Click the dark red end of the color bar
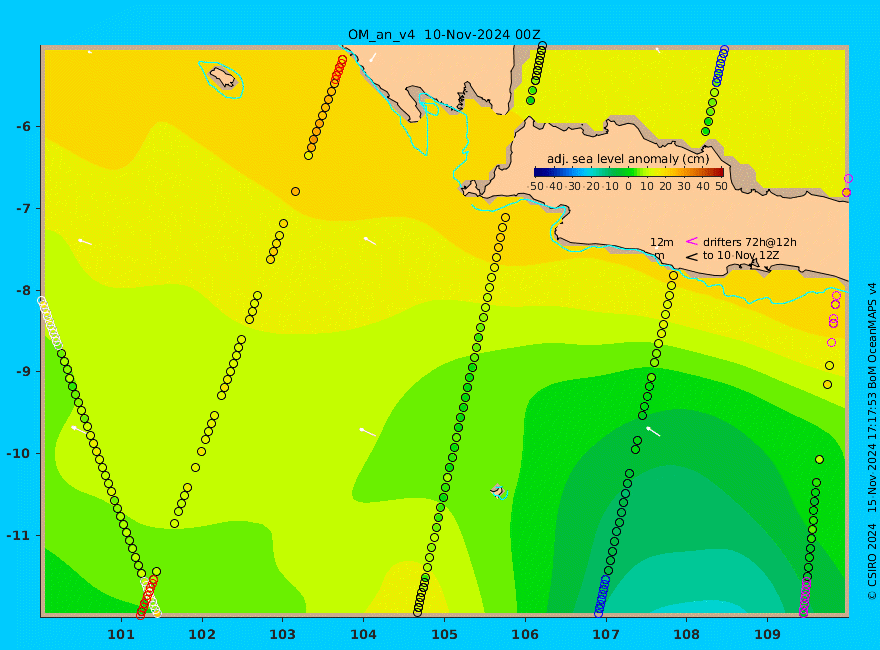Screen dimensions: 880x650 (720, 172)
